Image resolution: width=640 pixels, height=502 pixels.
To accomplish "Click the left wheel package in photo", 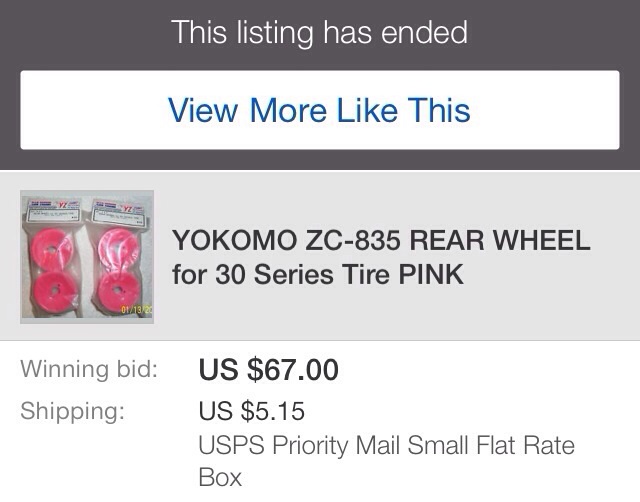I will 53,257.
